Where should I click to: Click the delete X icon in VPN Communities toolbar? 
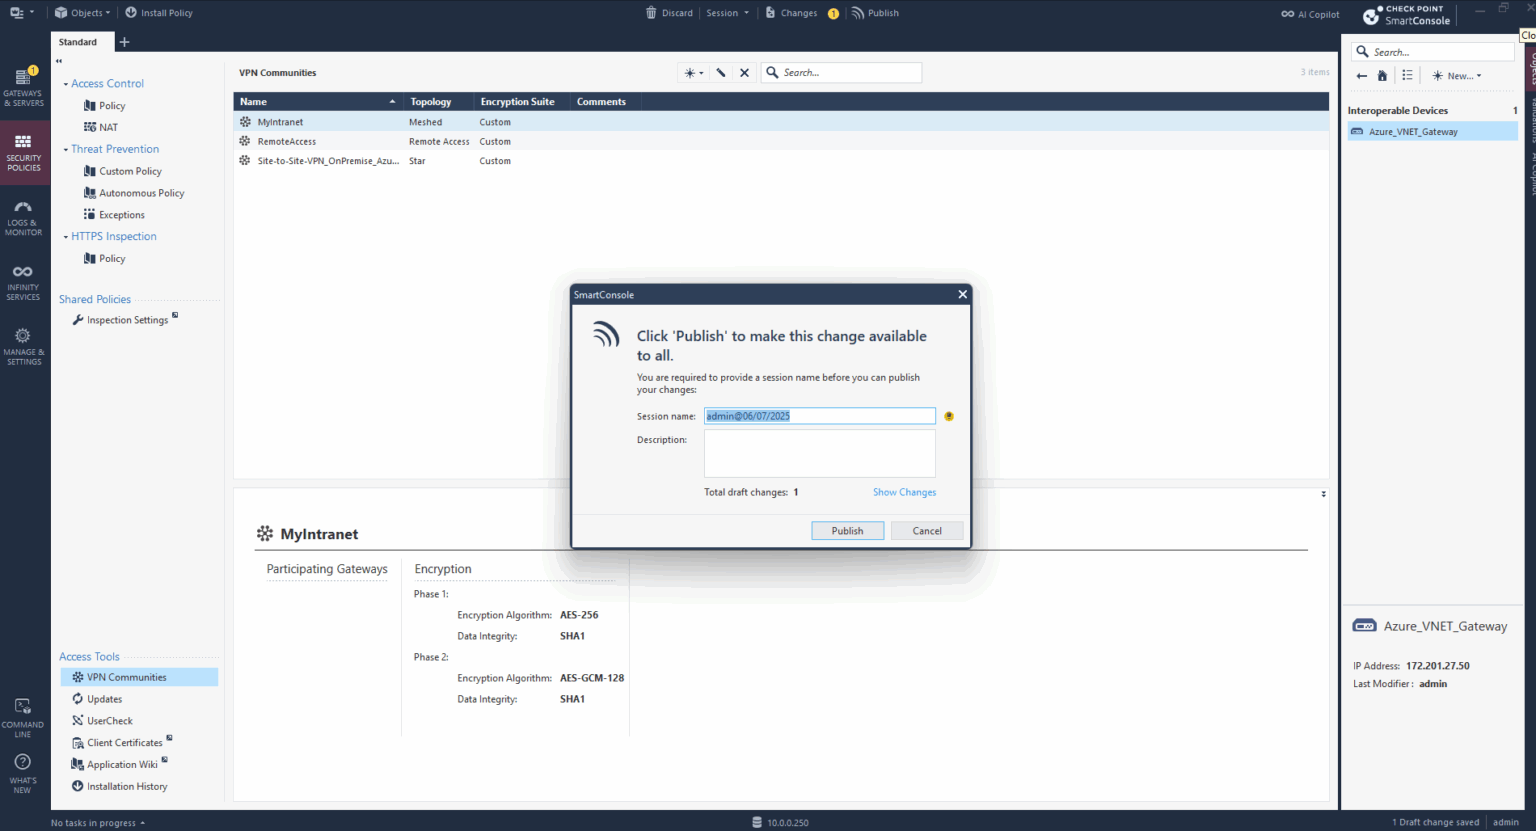744,72
